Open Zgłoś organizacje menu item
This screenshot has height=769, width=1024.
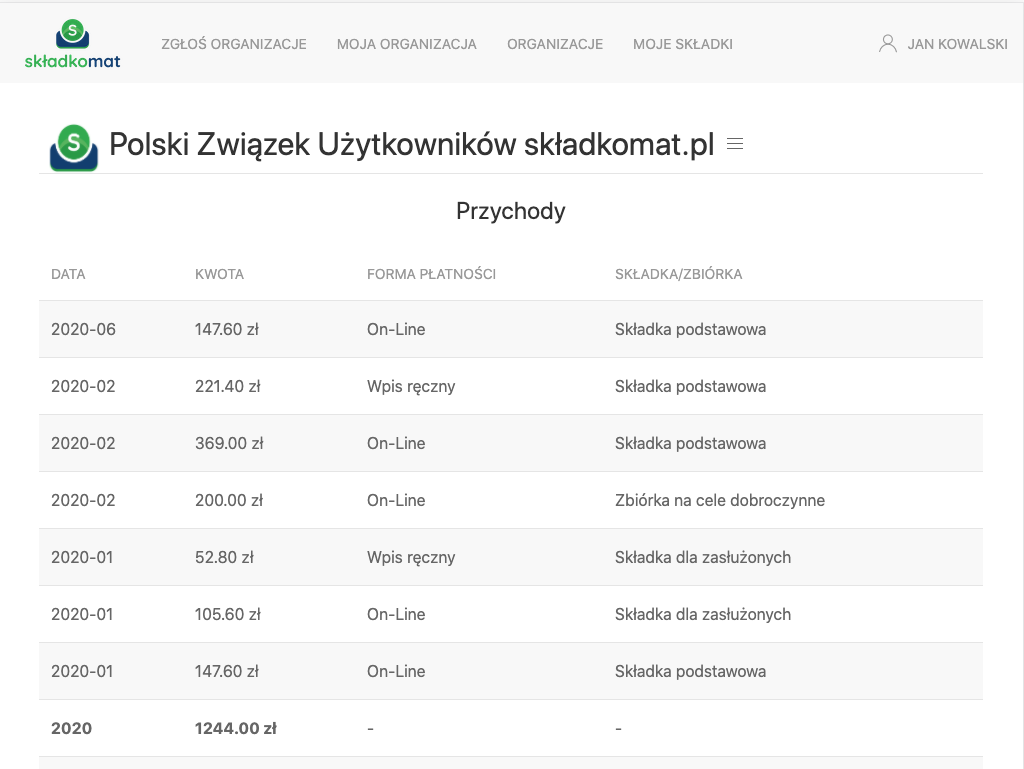tap(234, 44)
